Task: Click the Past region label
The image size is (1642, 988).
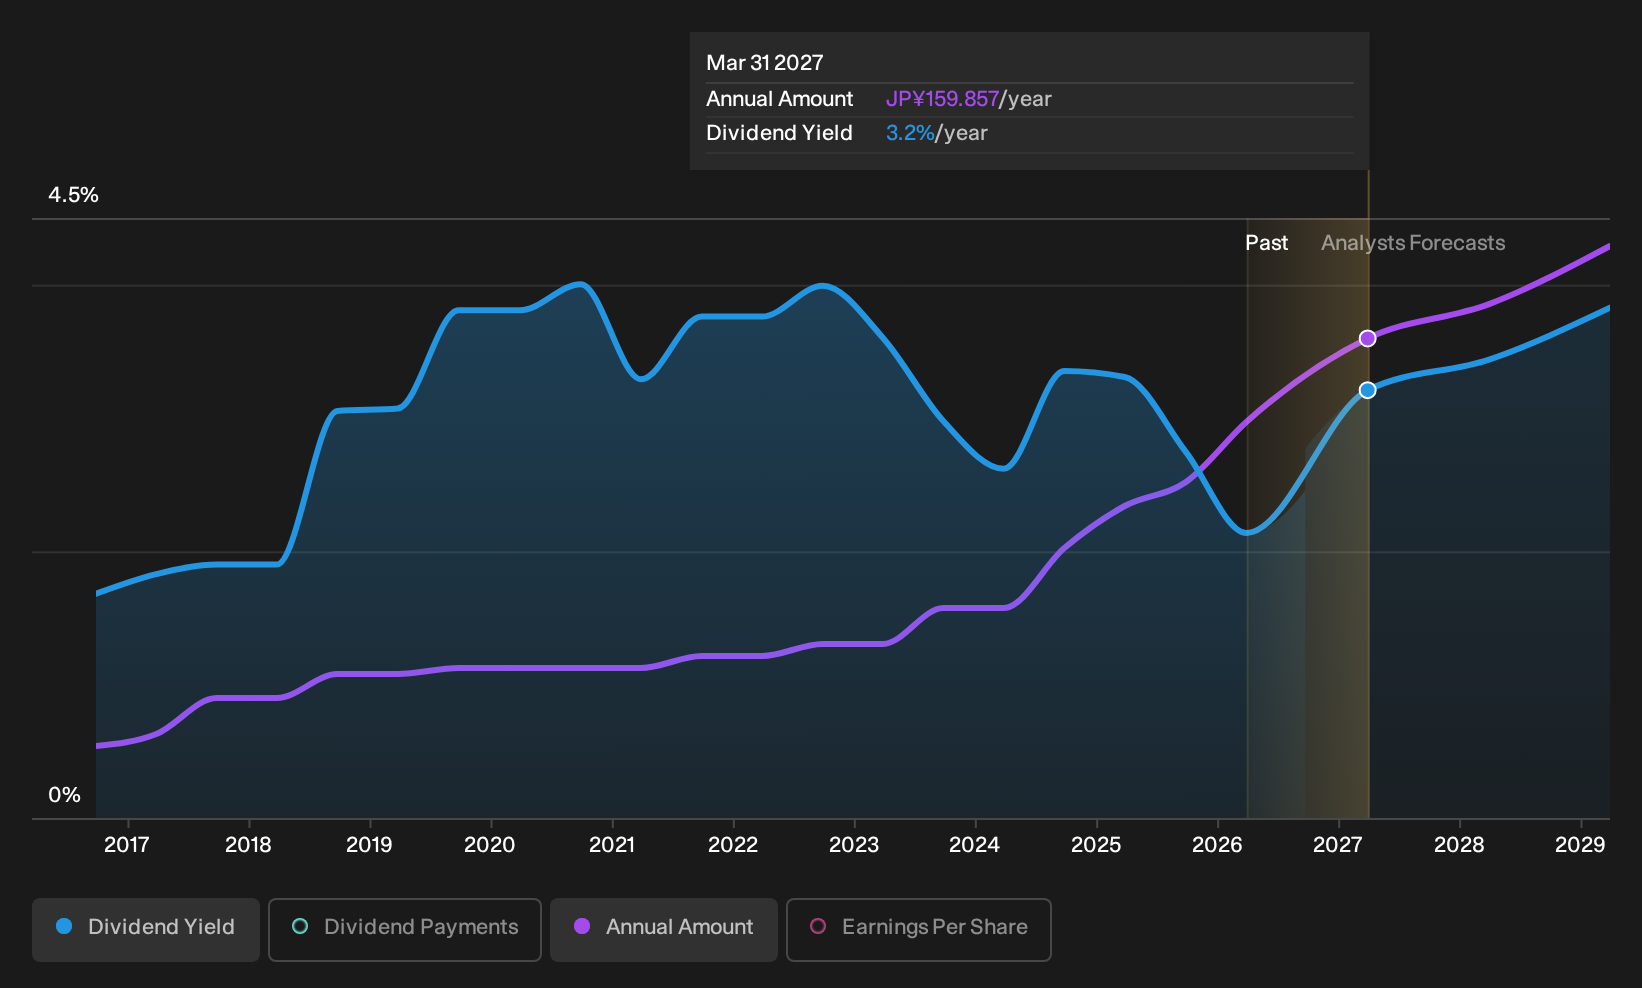Action: click(x=1266, y=243)
